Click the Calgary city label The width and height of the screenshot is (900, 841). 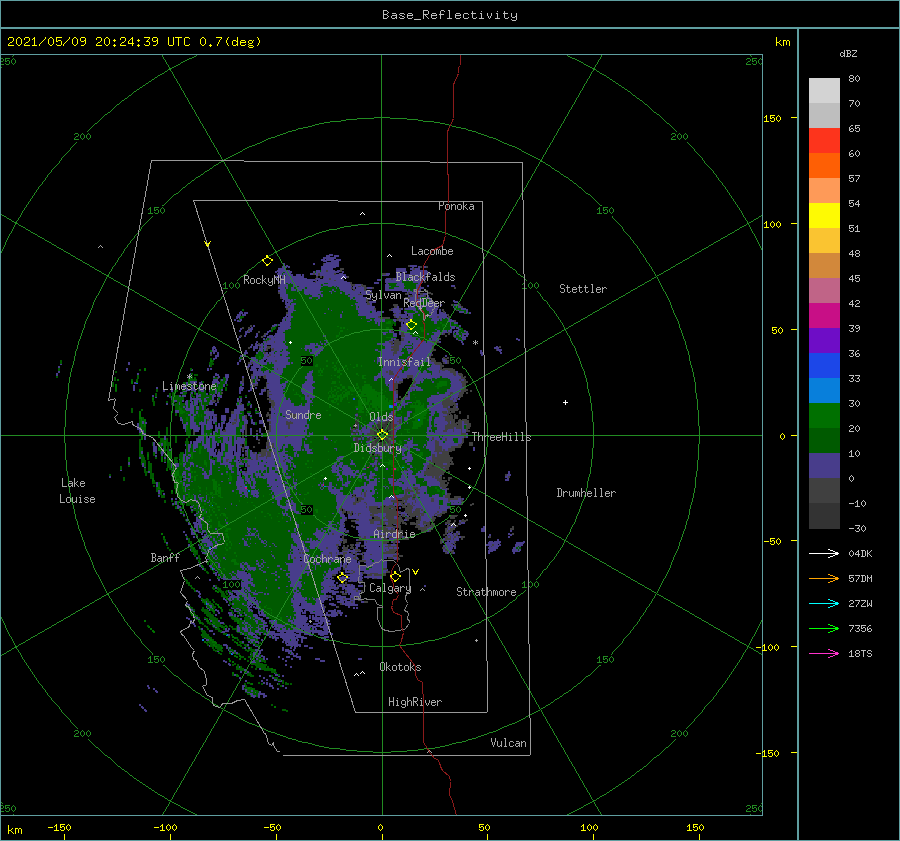(x=390, y=588)
